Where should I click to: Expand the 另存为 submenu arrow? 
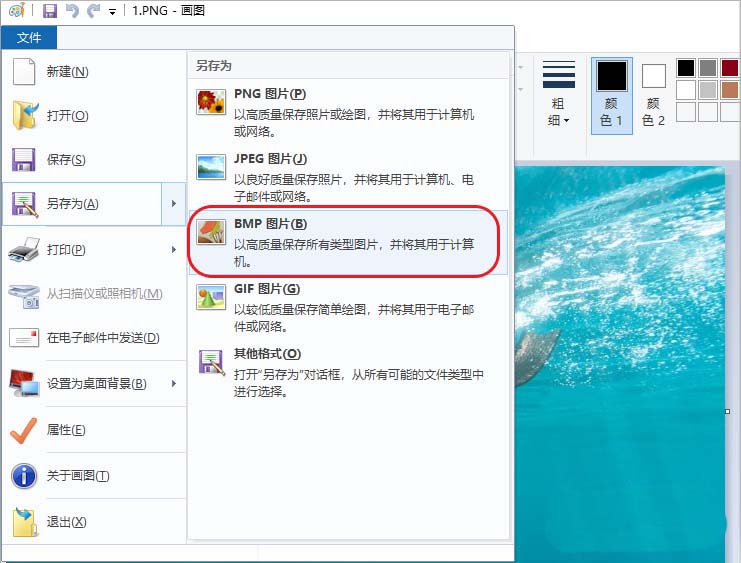174,203
